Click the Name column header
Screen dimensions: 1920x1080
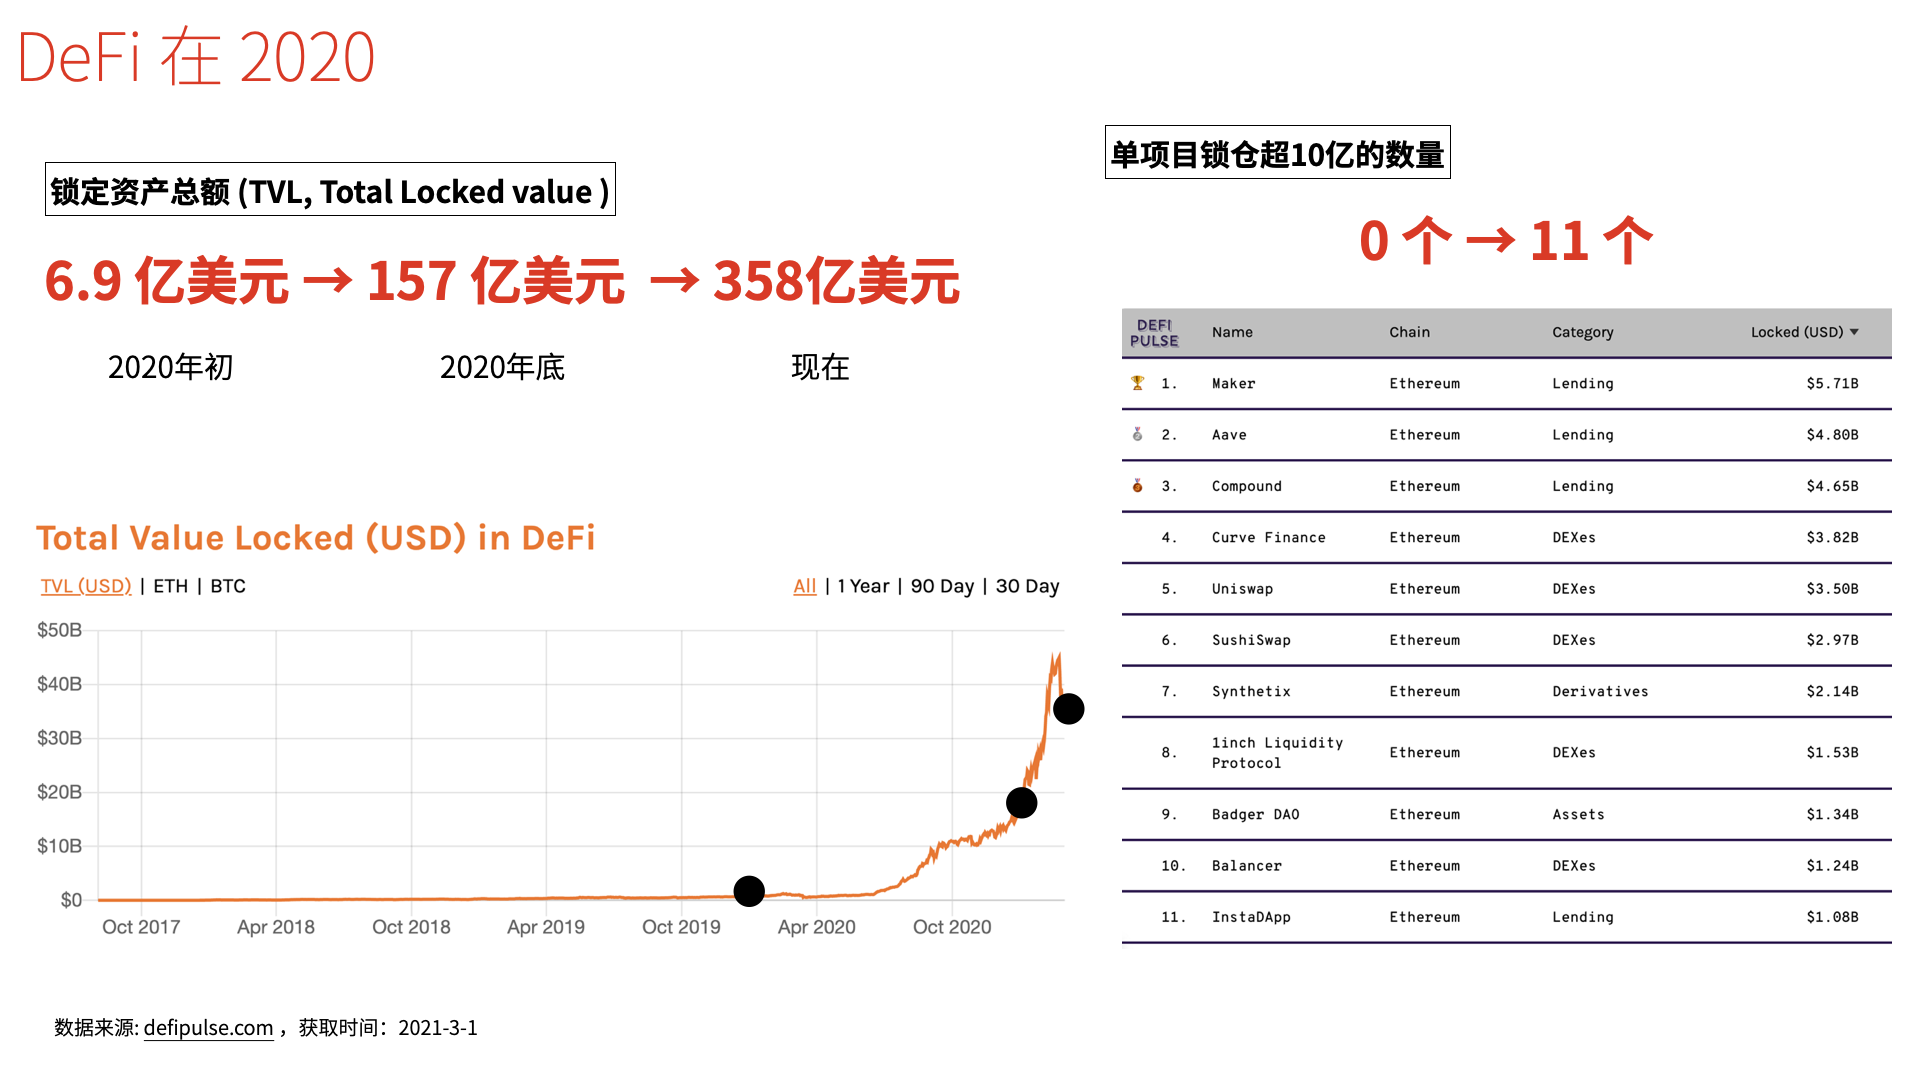pyautogui.click(x=1232, y=332)
